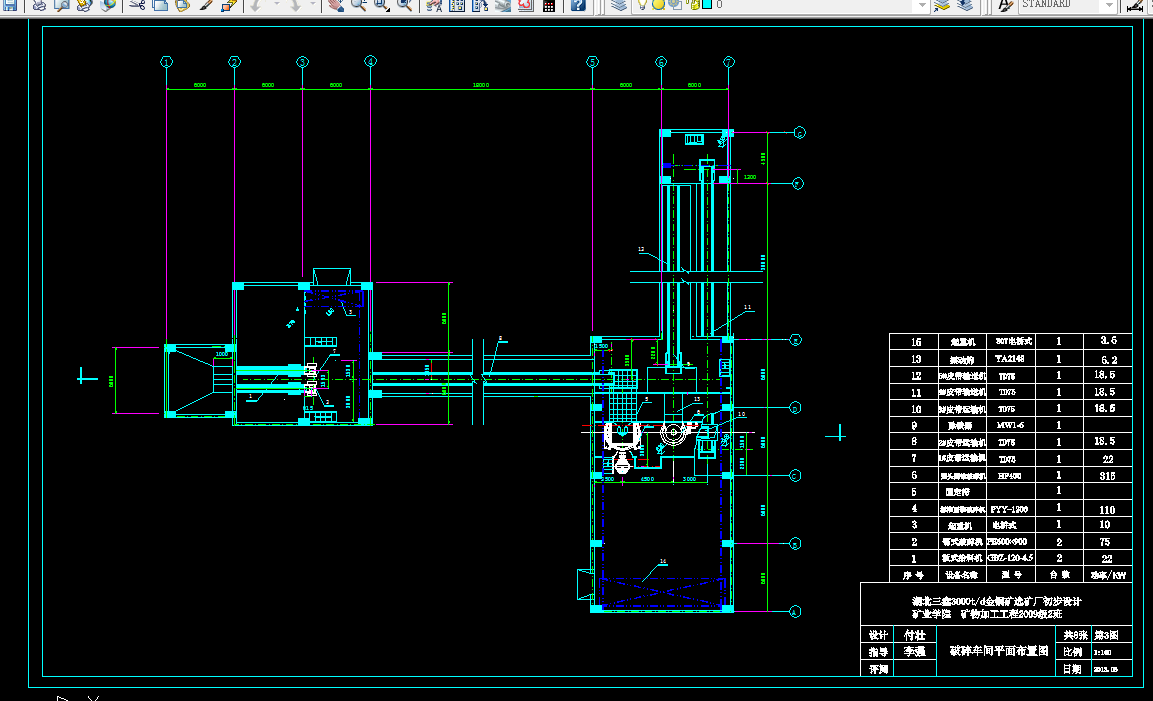Toggle layer 0 lock padlock
Viewport: 1153px width, 701px height.
[693, 4]
